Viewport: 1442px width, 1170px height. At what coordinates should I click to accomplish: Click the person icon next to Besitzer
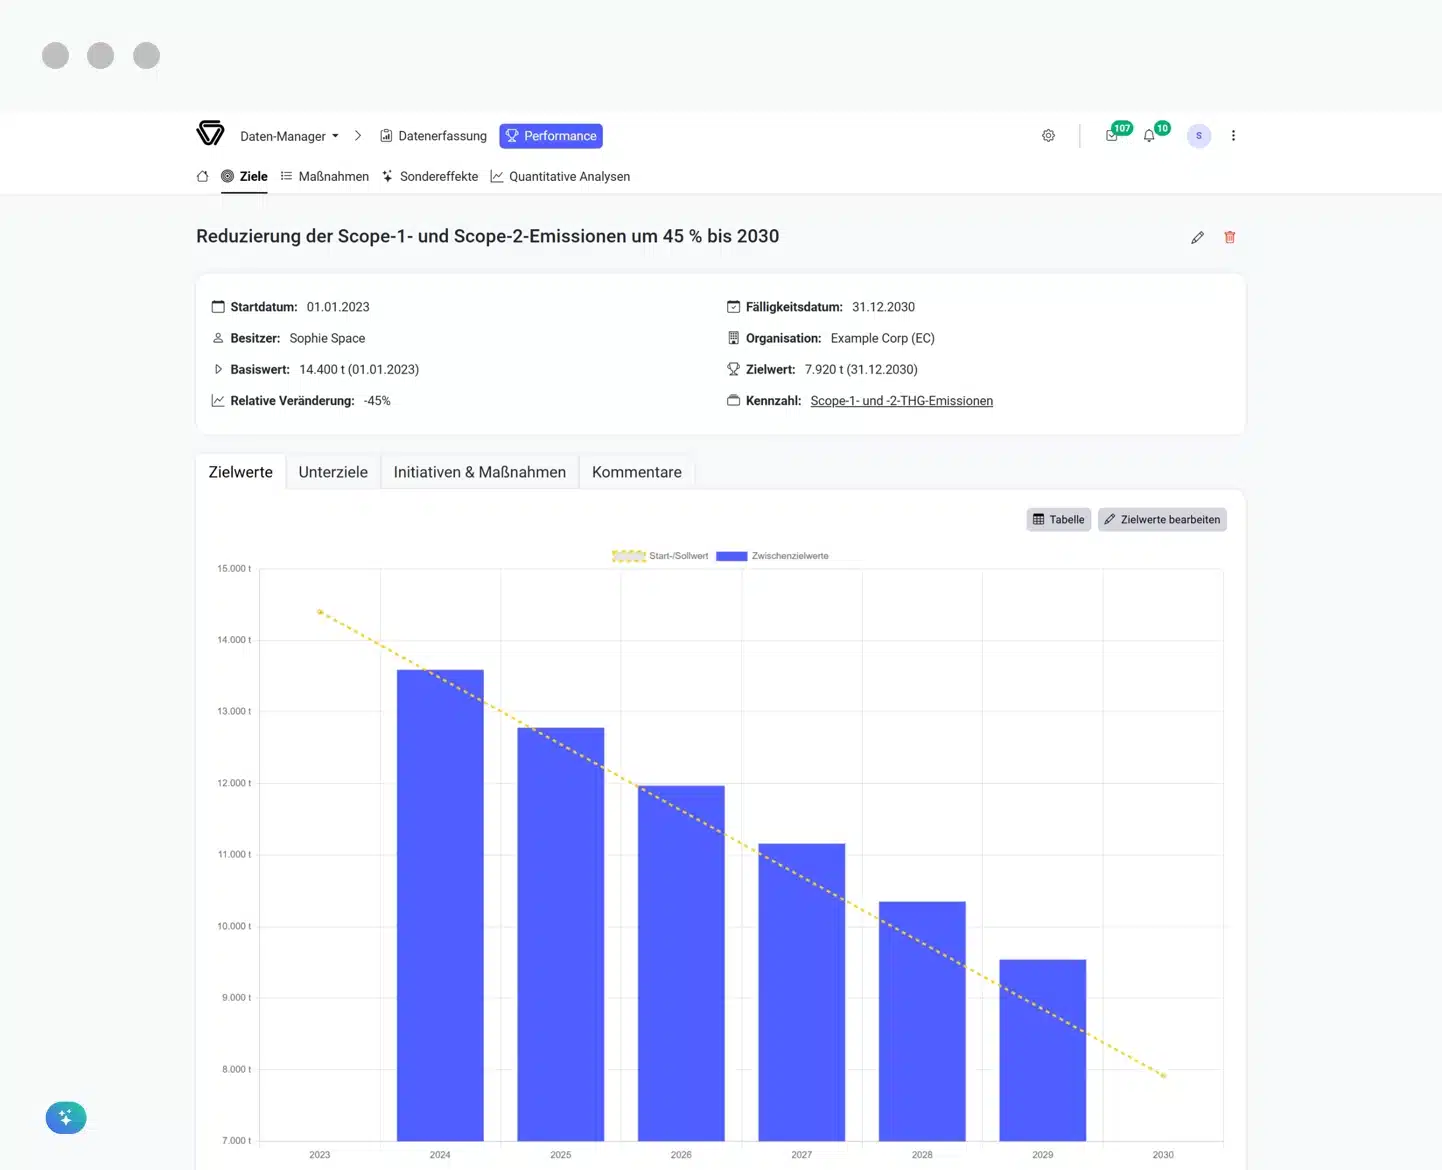pyautogui.click(x=218, y=338)
